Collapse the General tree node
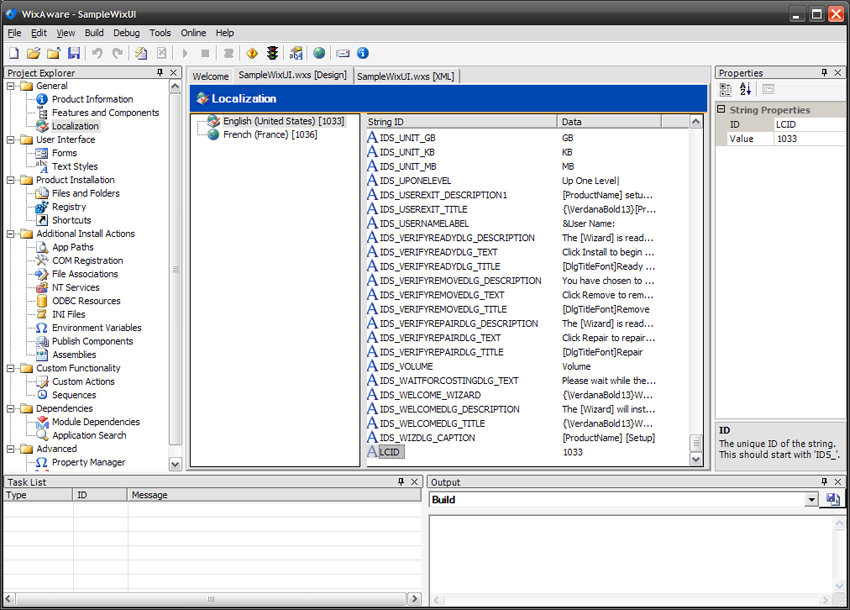 11,86
